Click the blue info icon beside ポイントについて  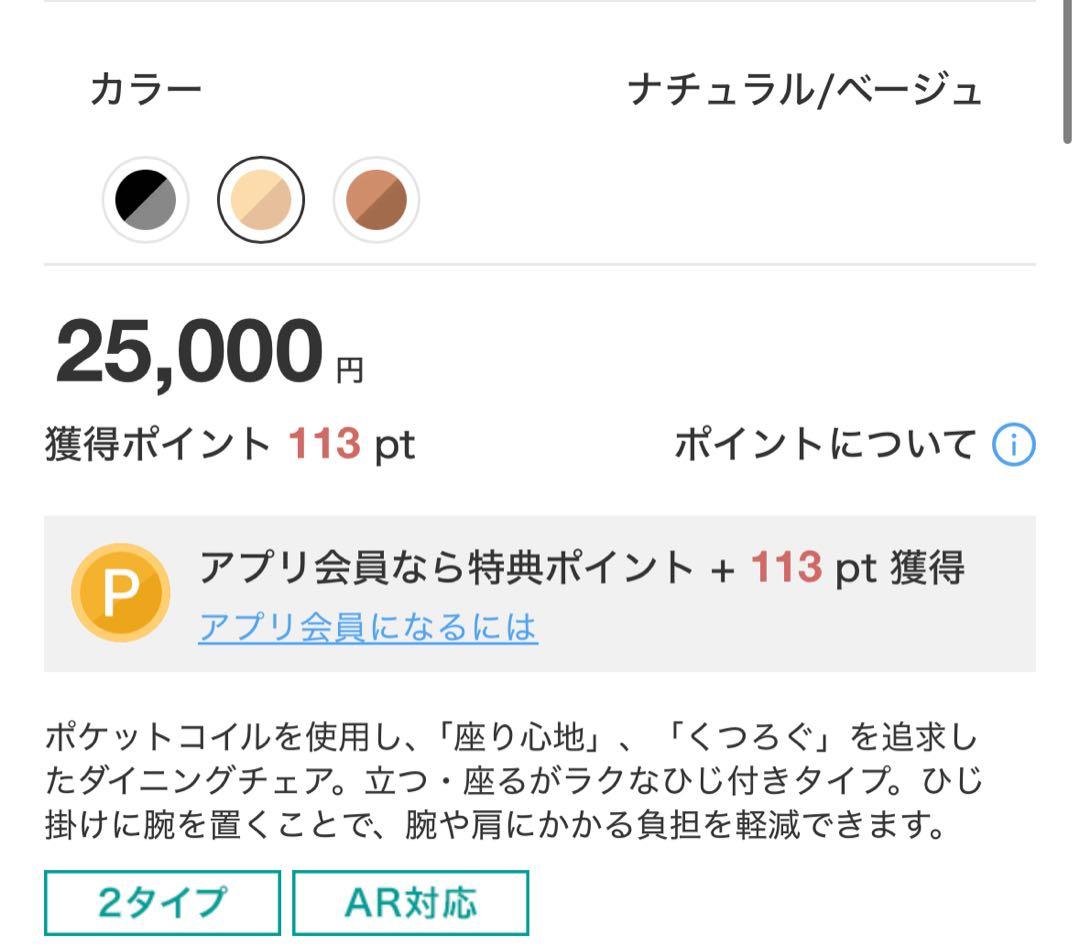click(1013, 445)
